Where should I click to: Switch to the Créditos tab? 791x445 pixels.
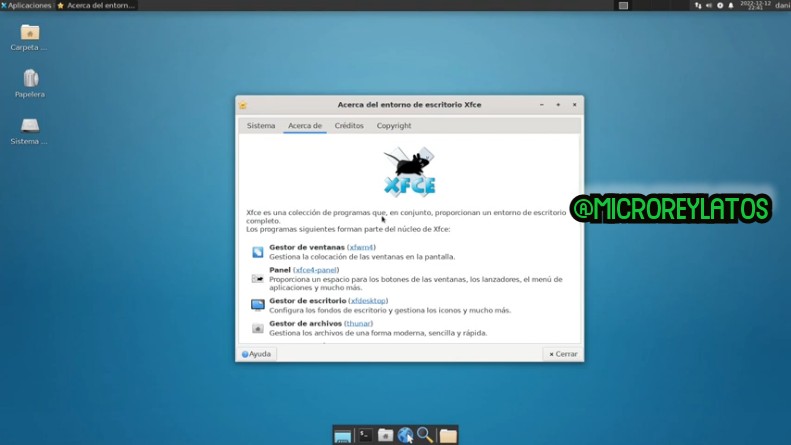click(349, 126)
